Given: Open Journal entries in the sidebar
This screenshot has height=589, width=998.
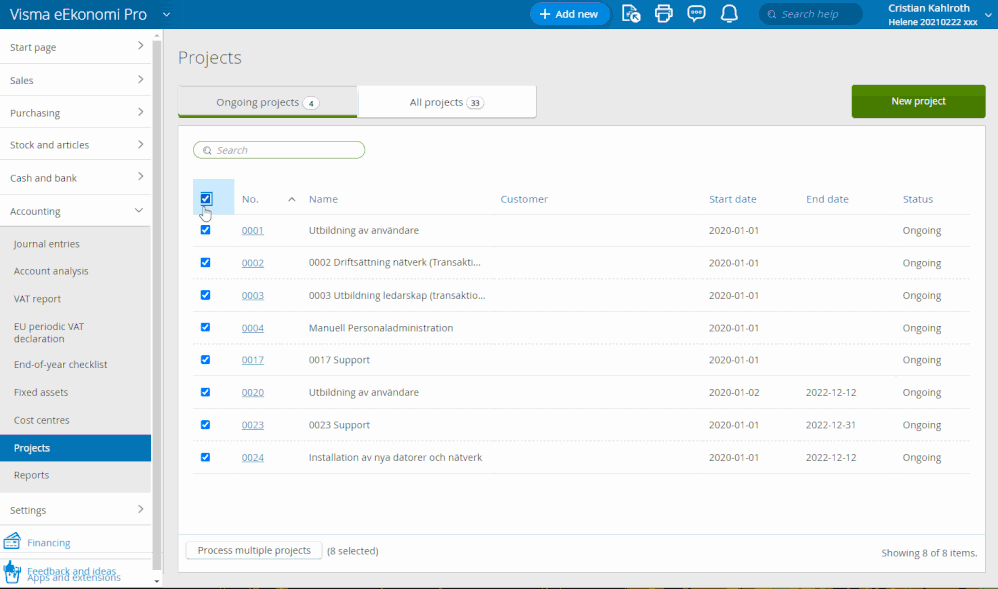Looking at the screenshot, I should point(47,244).
